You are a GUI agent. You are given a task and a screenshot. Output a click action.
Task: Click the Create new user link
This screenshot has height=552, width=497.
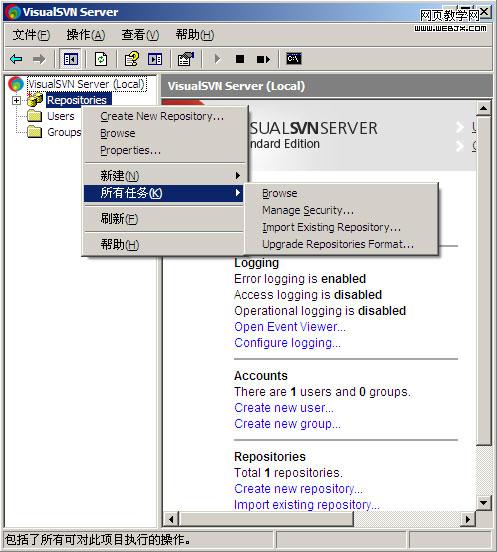click(x=284, y=408)
